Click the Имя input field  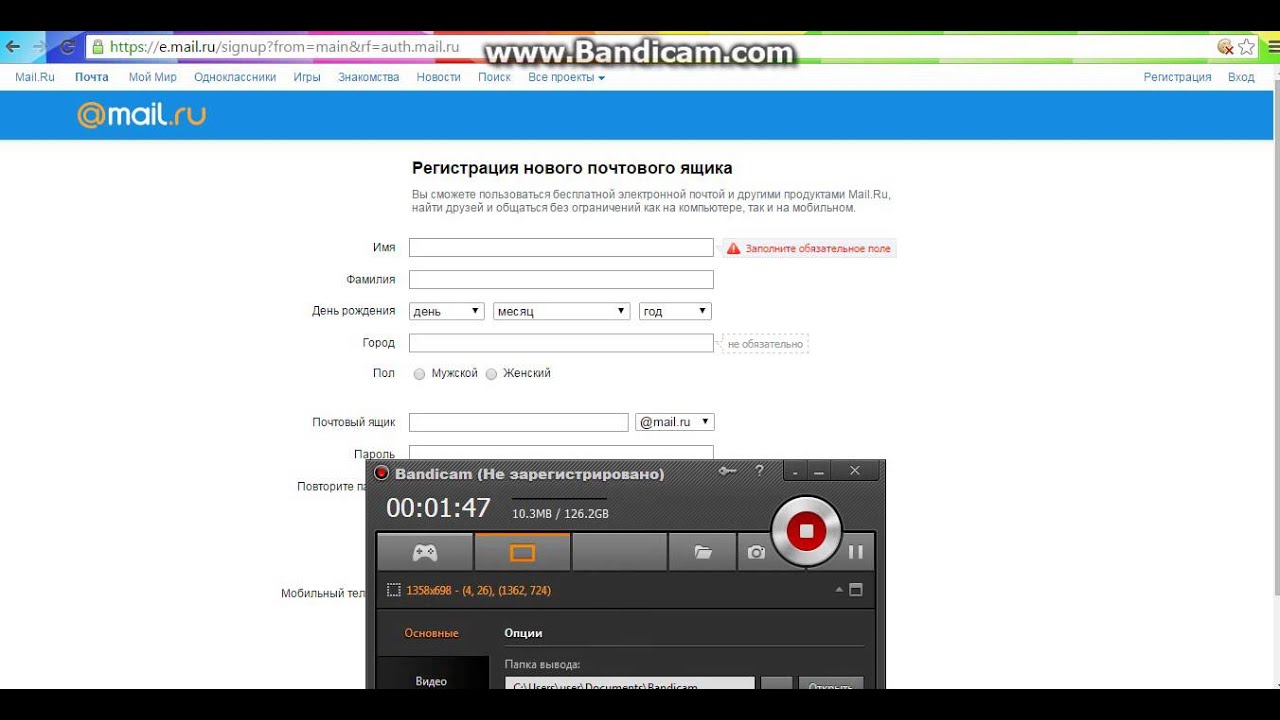[x=561, y=247]
